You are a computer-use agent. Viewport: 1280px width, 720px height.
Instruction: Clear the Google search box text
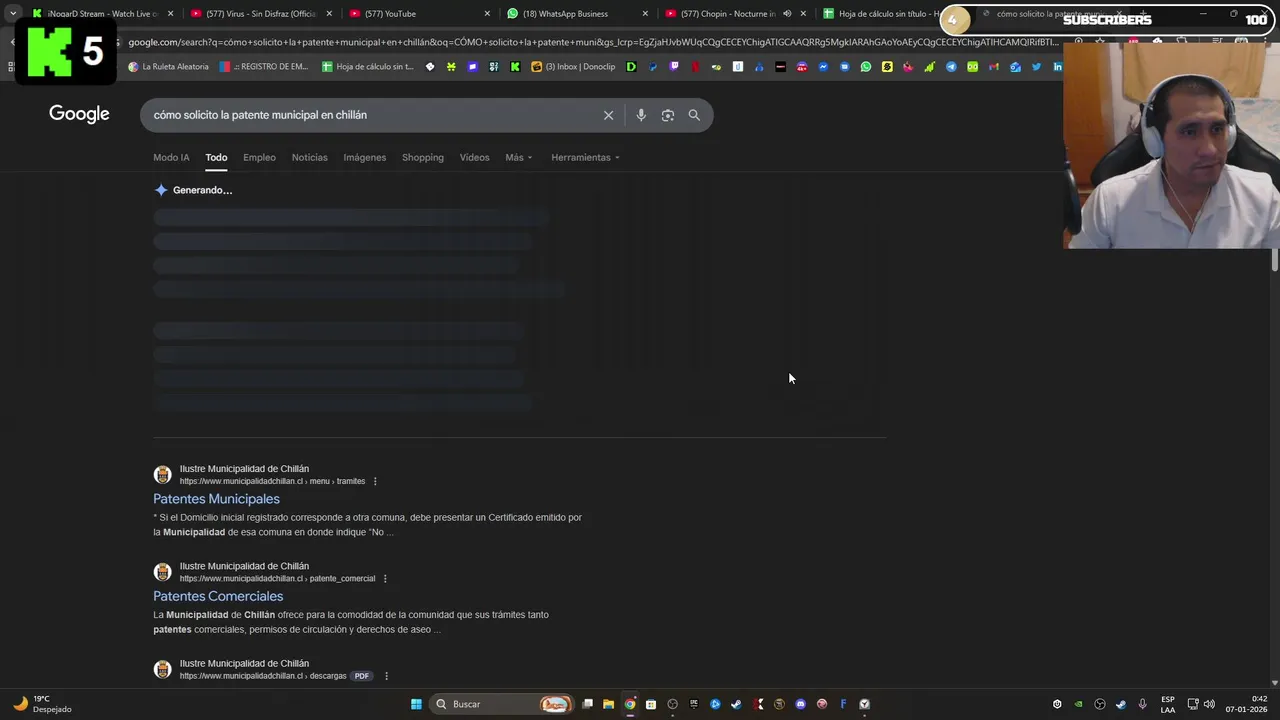608,115
